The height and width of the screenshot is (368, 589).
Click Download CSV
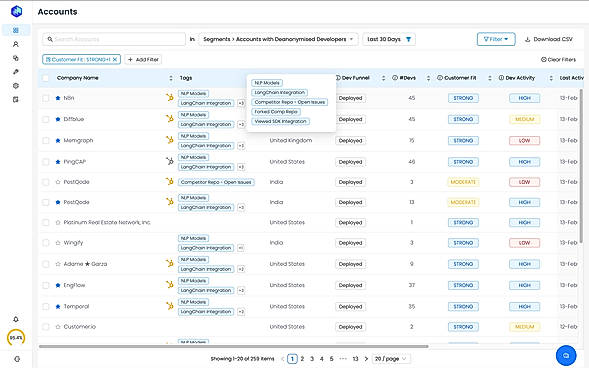pyautogui.click(x=548, y=39)
